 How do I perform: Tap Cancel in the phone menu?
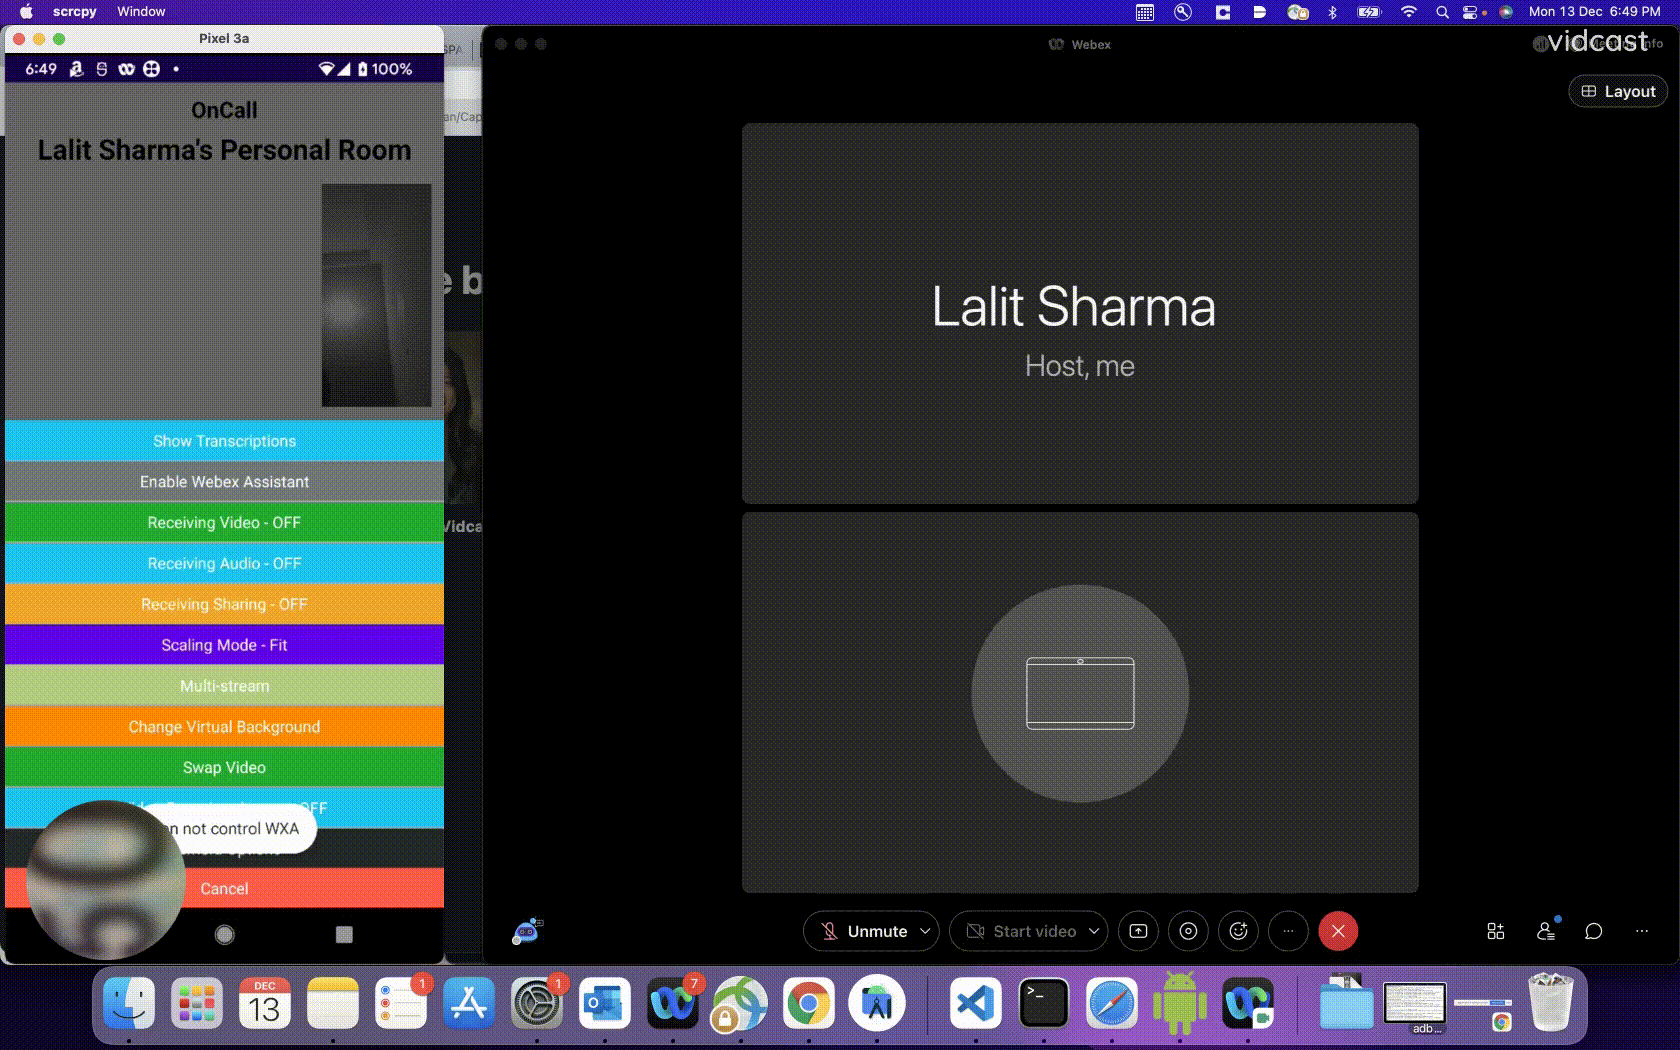(x=224, y=888)
